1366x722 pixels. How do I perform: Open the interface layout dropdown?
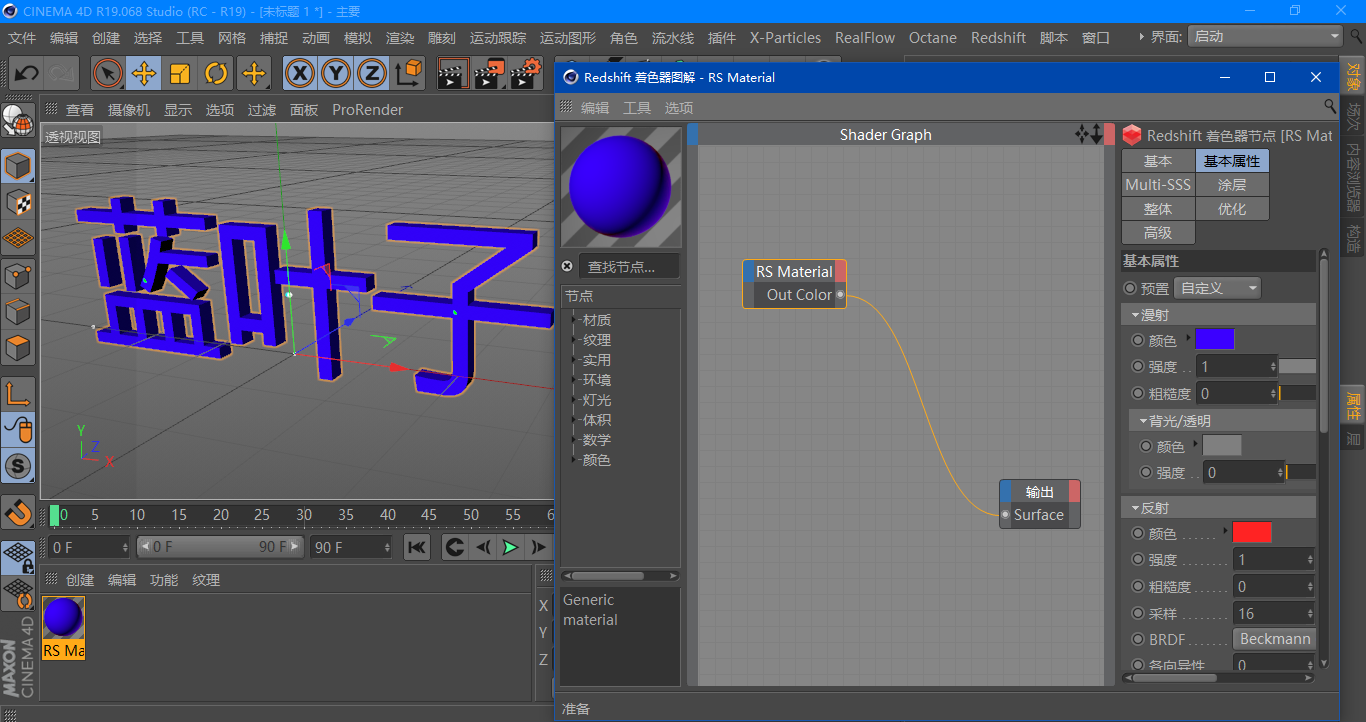tap(1265, 36)
